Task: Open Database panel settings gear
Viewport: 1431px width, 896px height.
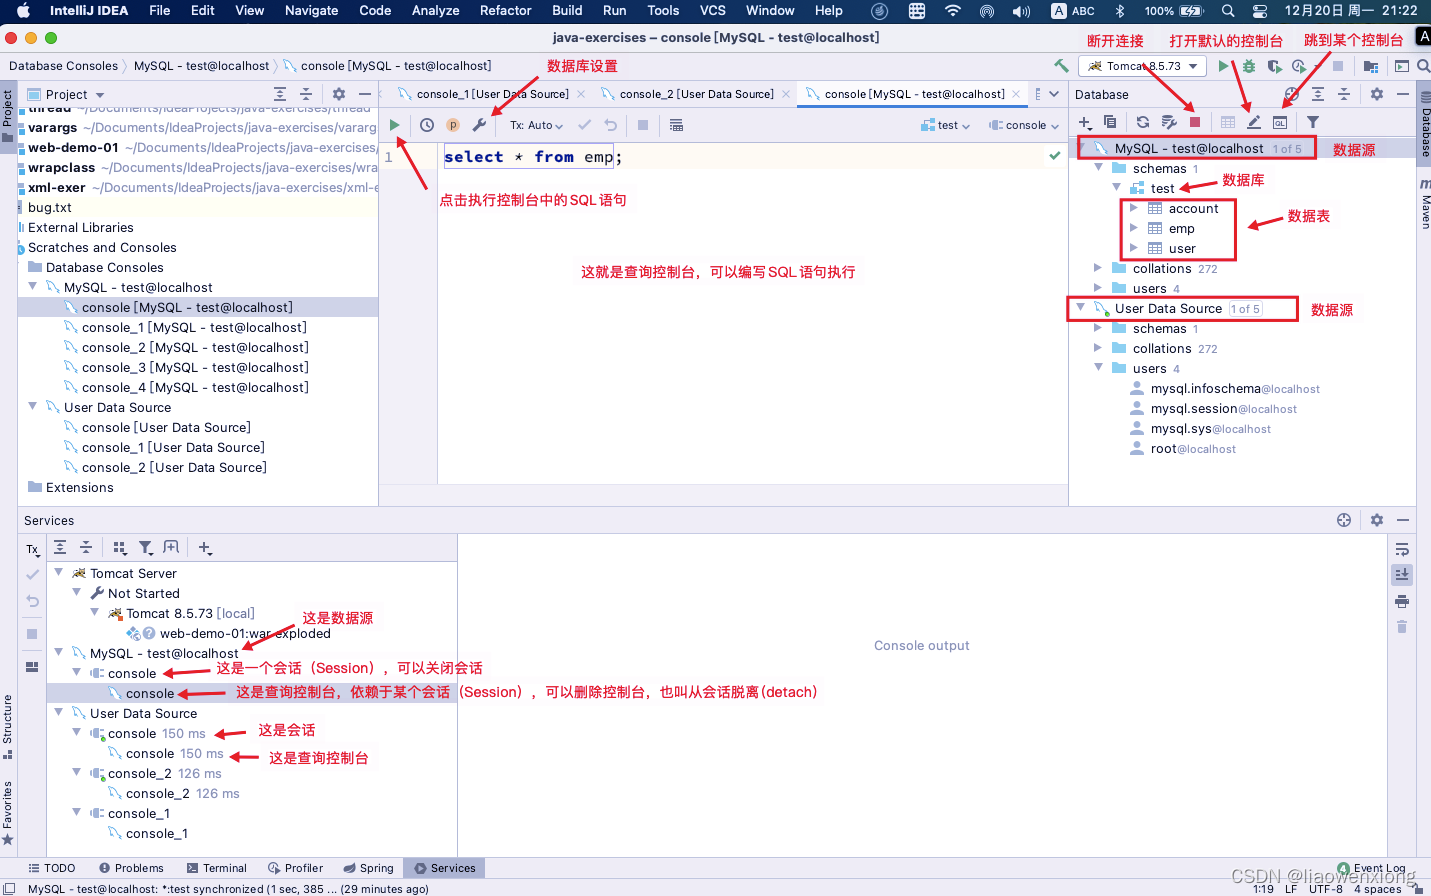Action: pos(1377,94)
